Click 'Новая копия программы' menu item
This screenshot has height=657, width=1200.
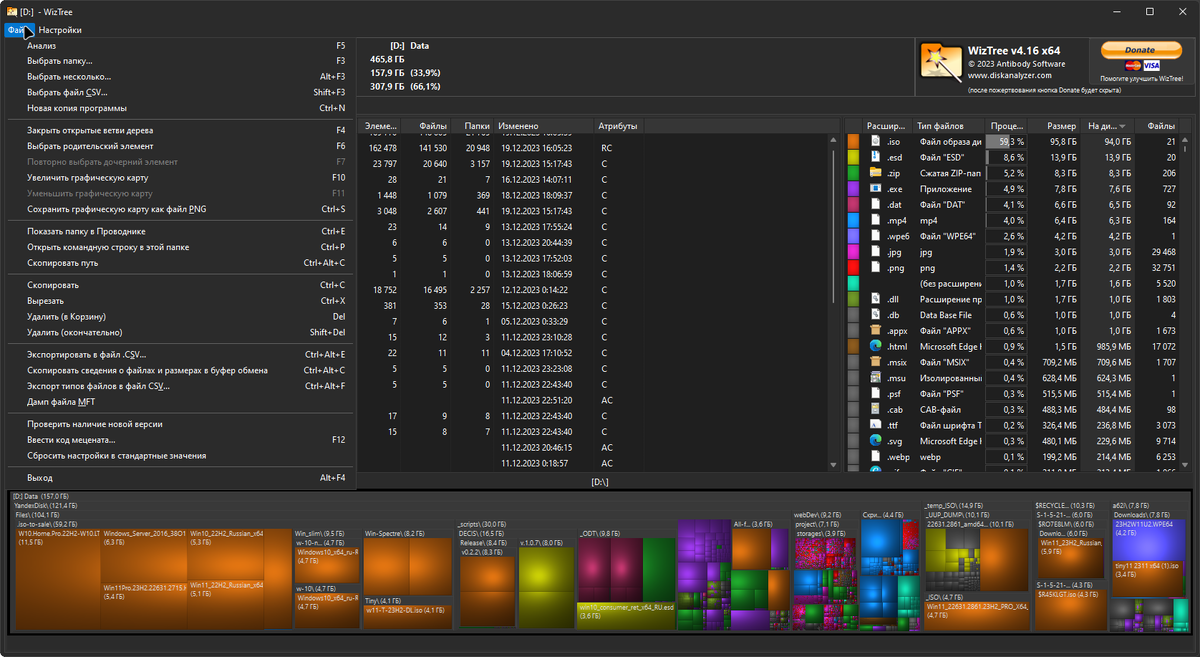click(181, 108)
